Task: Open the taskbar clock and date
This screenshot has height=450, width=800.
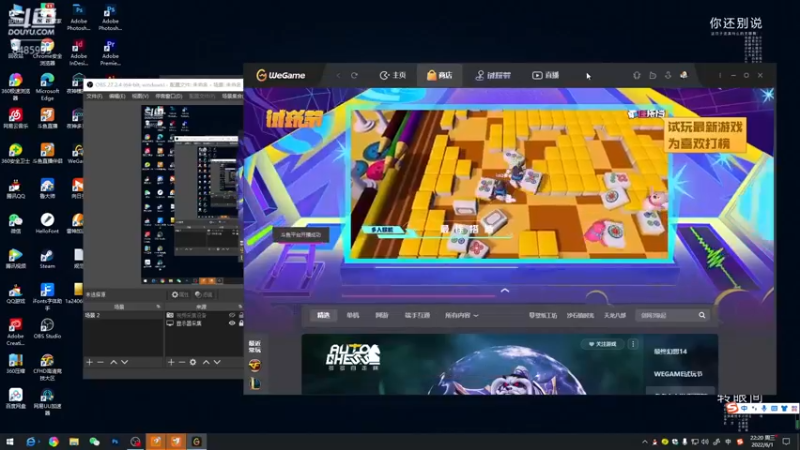Action: 763,441
